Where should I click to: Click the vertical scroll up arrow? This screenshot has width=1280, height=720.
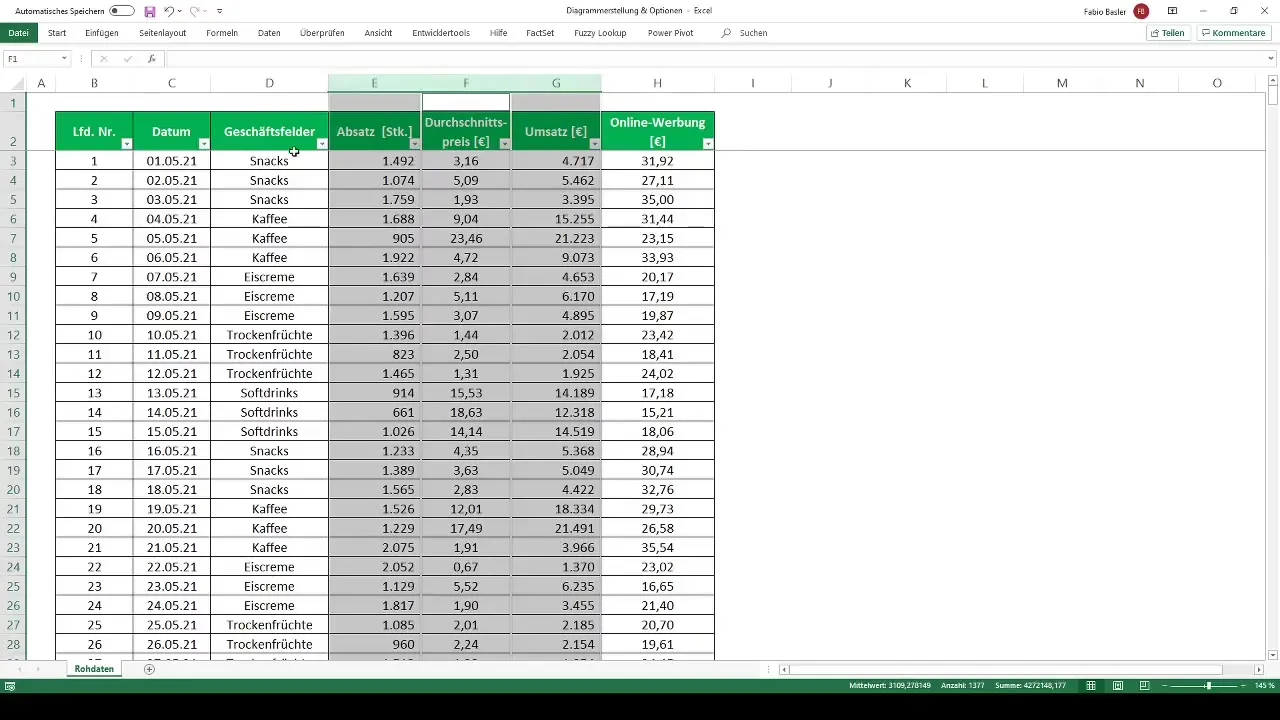[x=1273, y=80]
